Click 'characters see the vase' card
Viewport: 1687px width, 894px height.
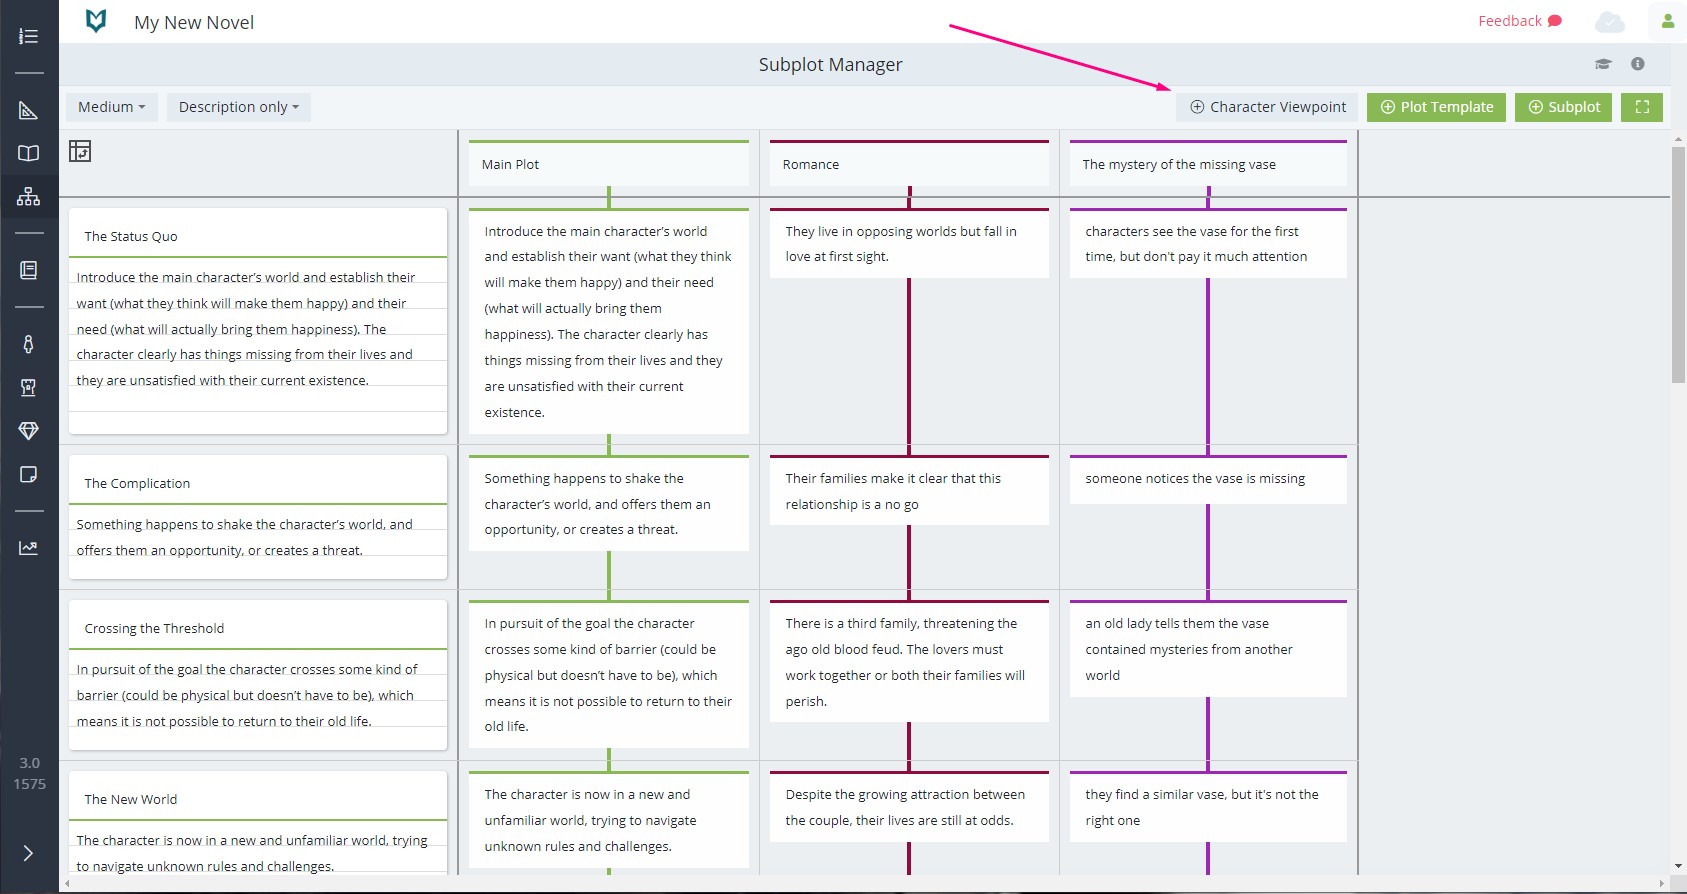[1208, 244]
